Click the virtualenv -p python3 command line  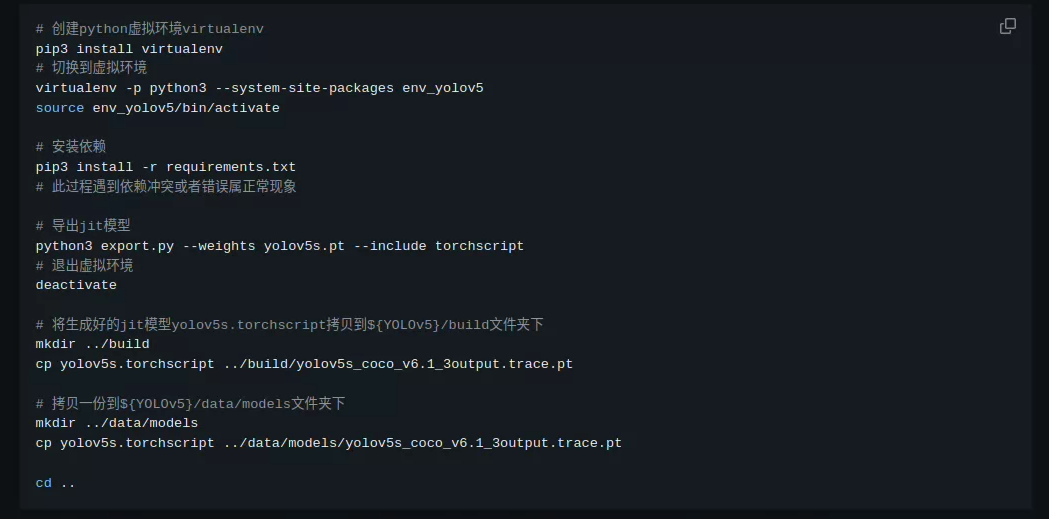tap(260, 88)
